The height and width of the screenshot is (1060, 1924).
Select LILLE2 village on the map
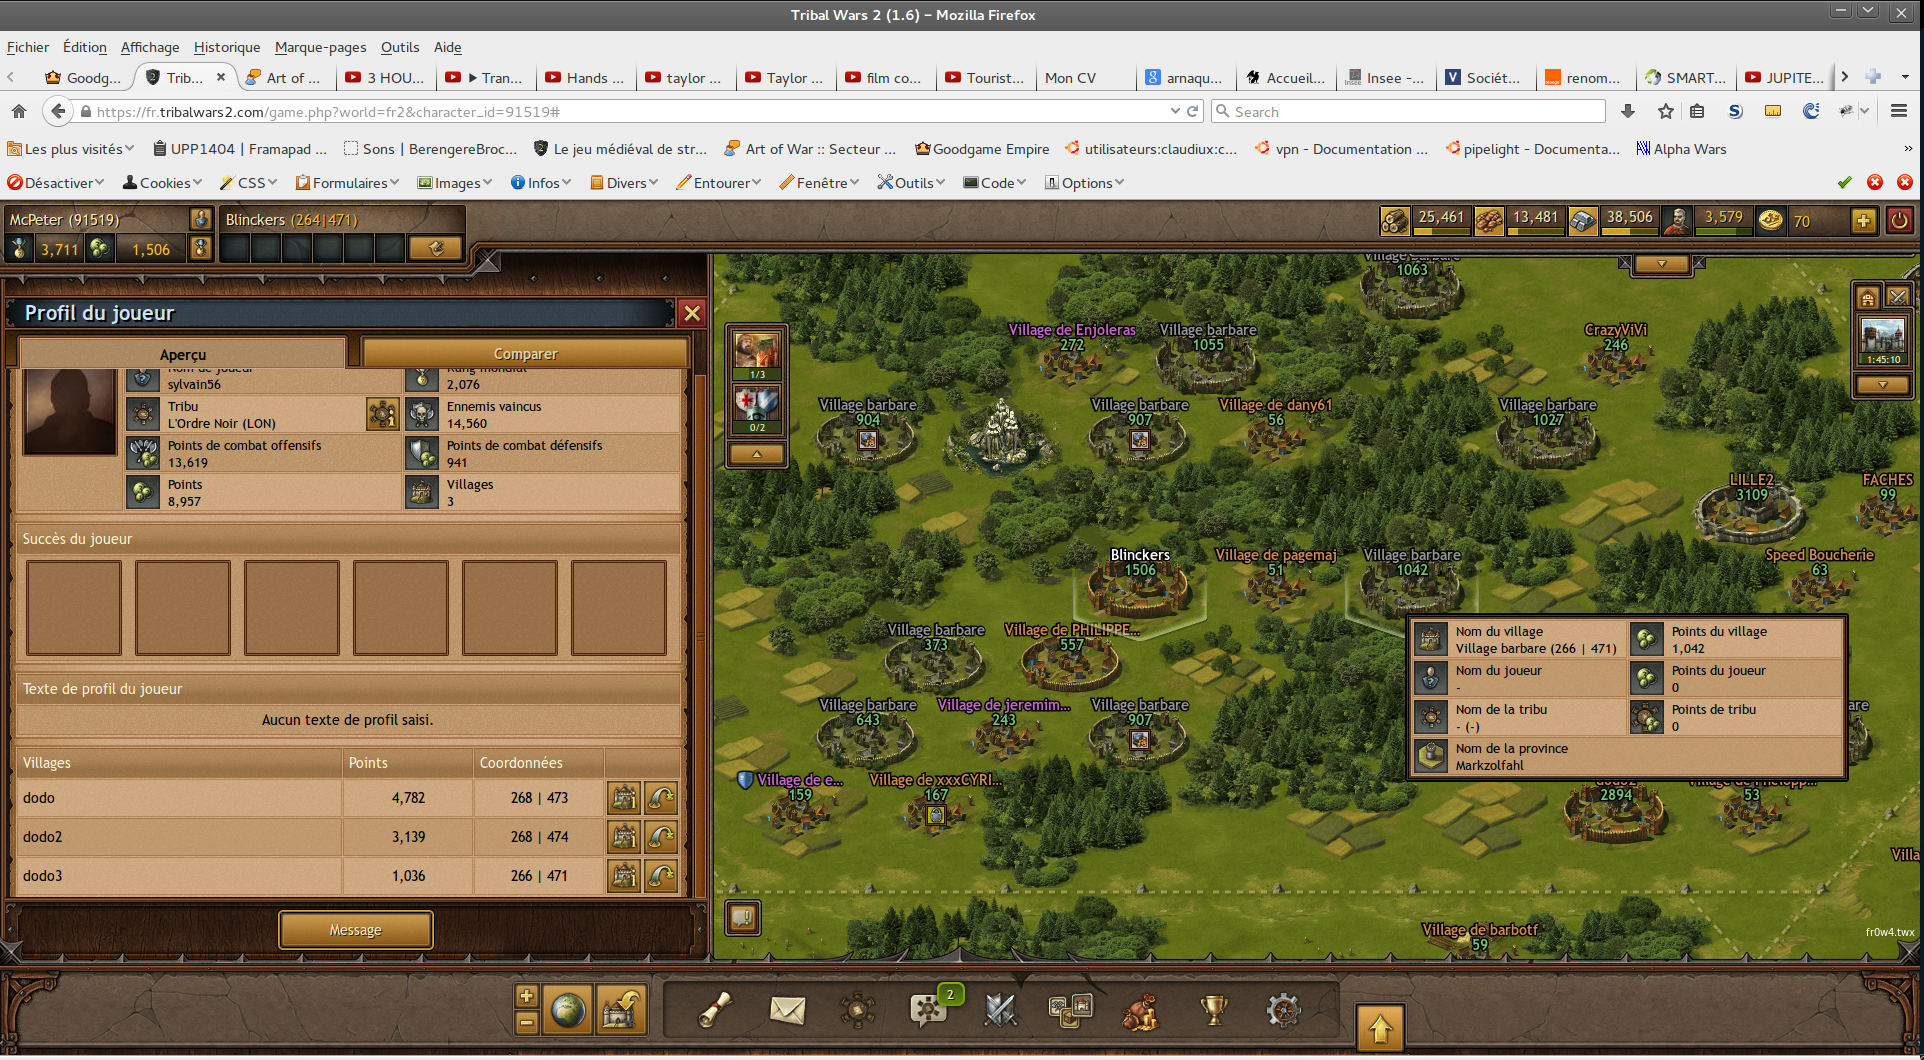coord(1751,510)
